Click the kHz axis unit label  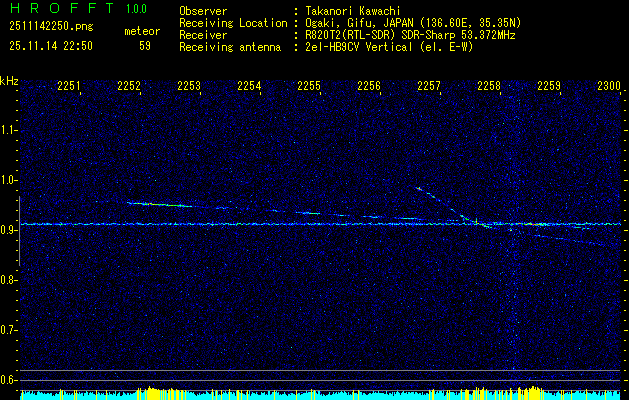tap(9, 81)
